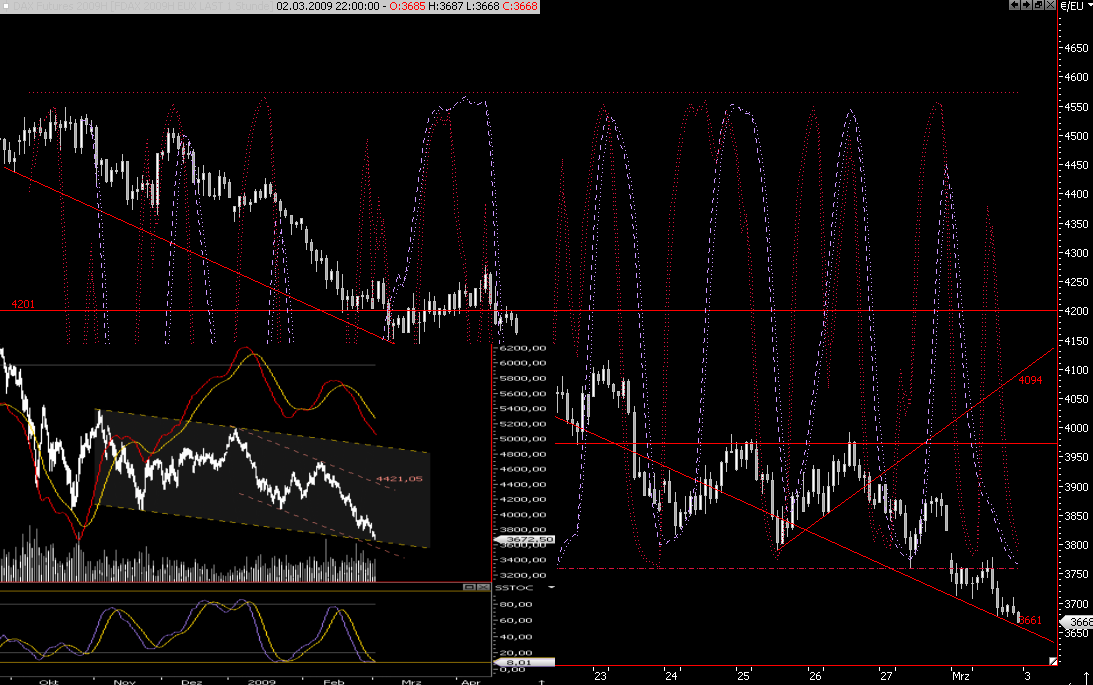Click the resize corner icon at bottom right

coord(1052,662)
